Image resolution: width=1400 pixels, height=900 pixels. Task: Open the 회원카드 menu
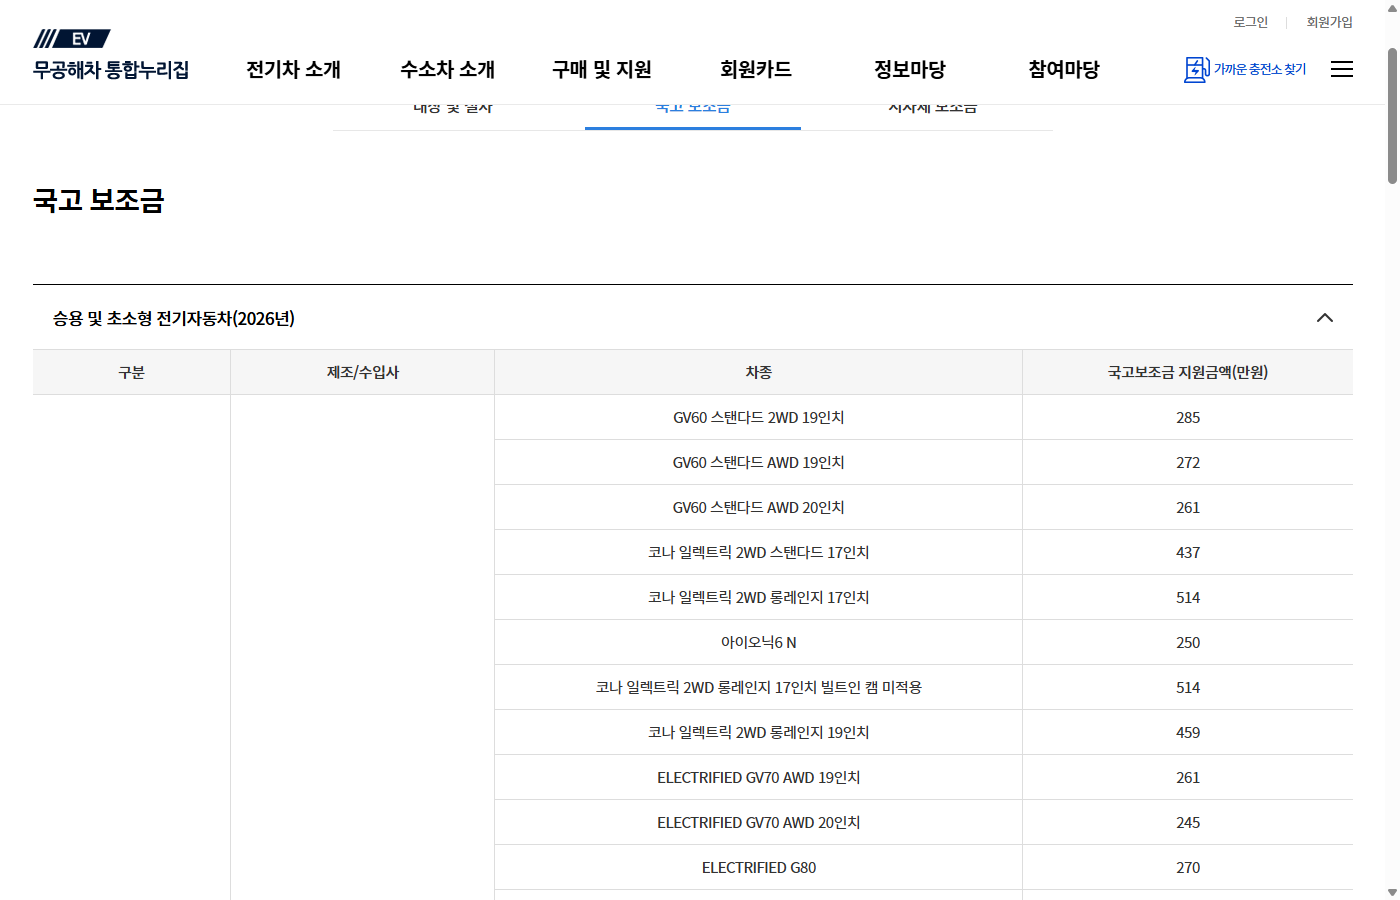pyautogui.click(x=754, y=70)
